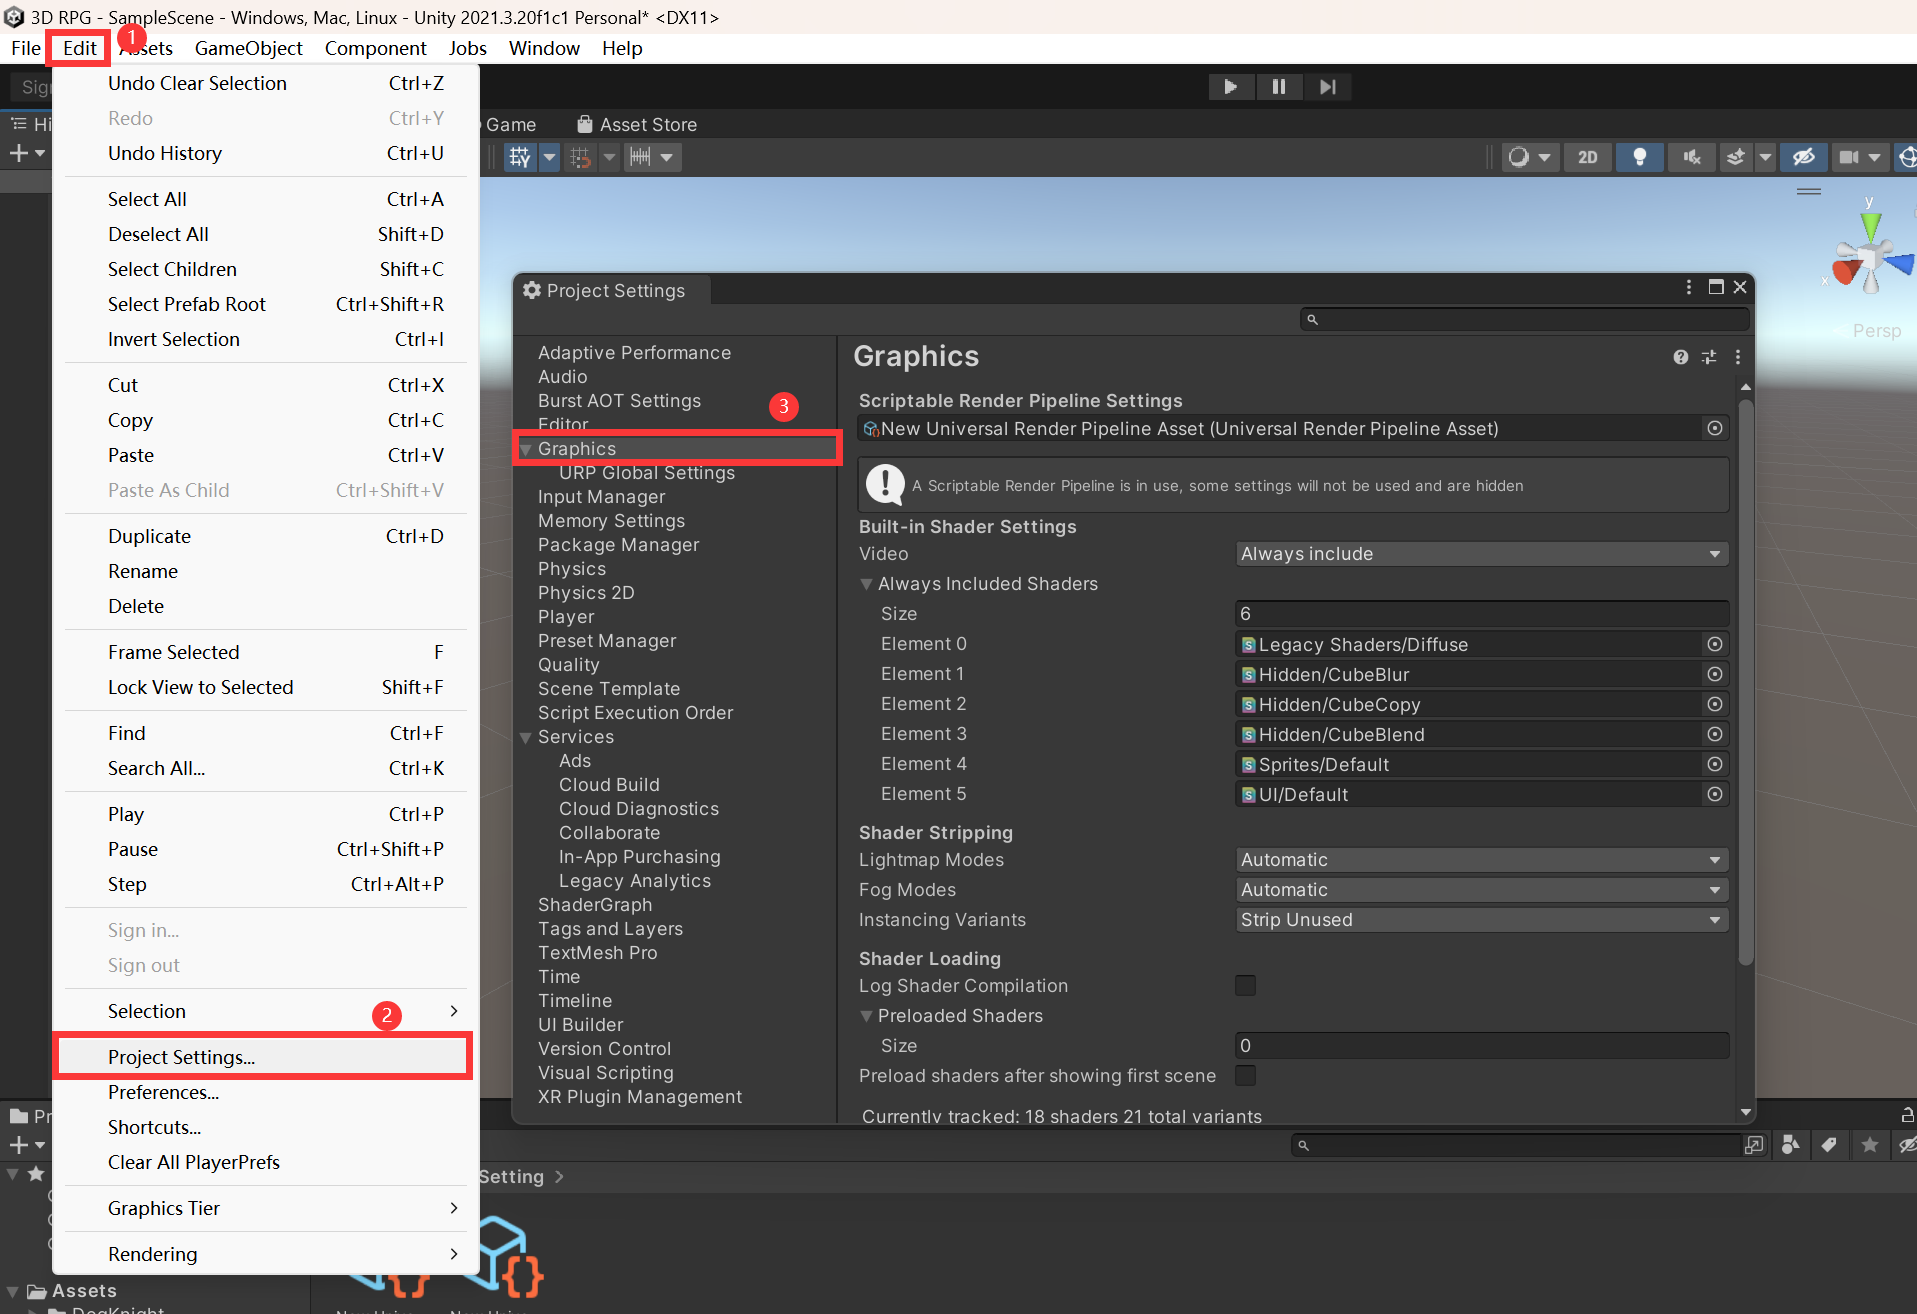
Task: Click the Step frame button
Action: click(x=1327, y=87)
